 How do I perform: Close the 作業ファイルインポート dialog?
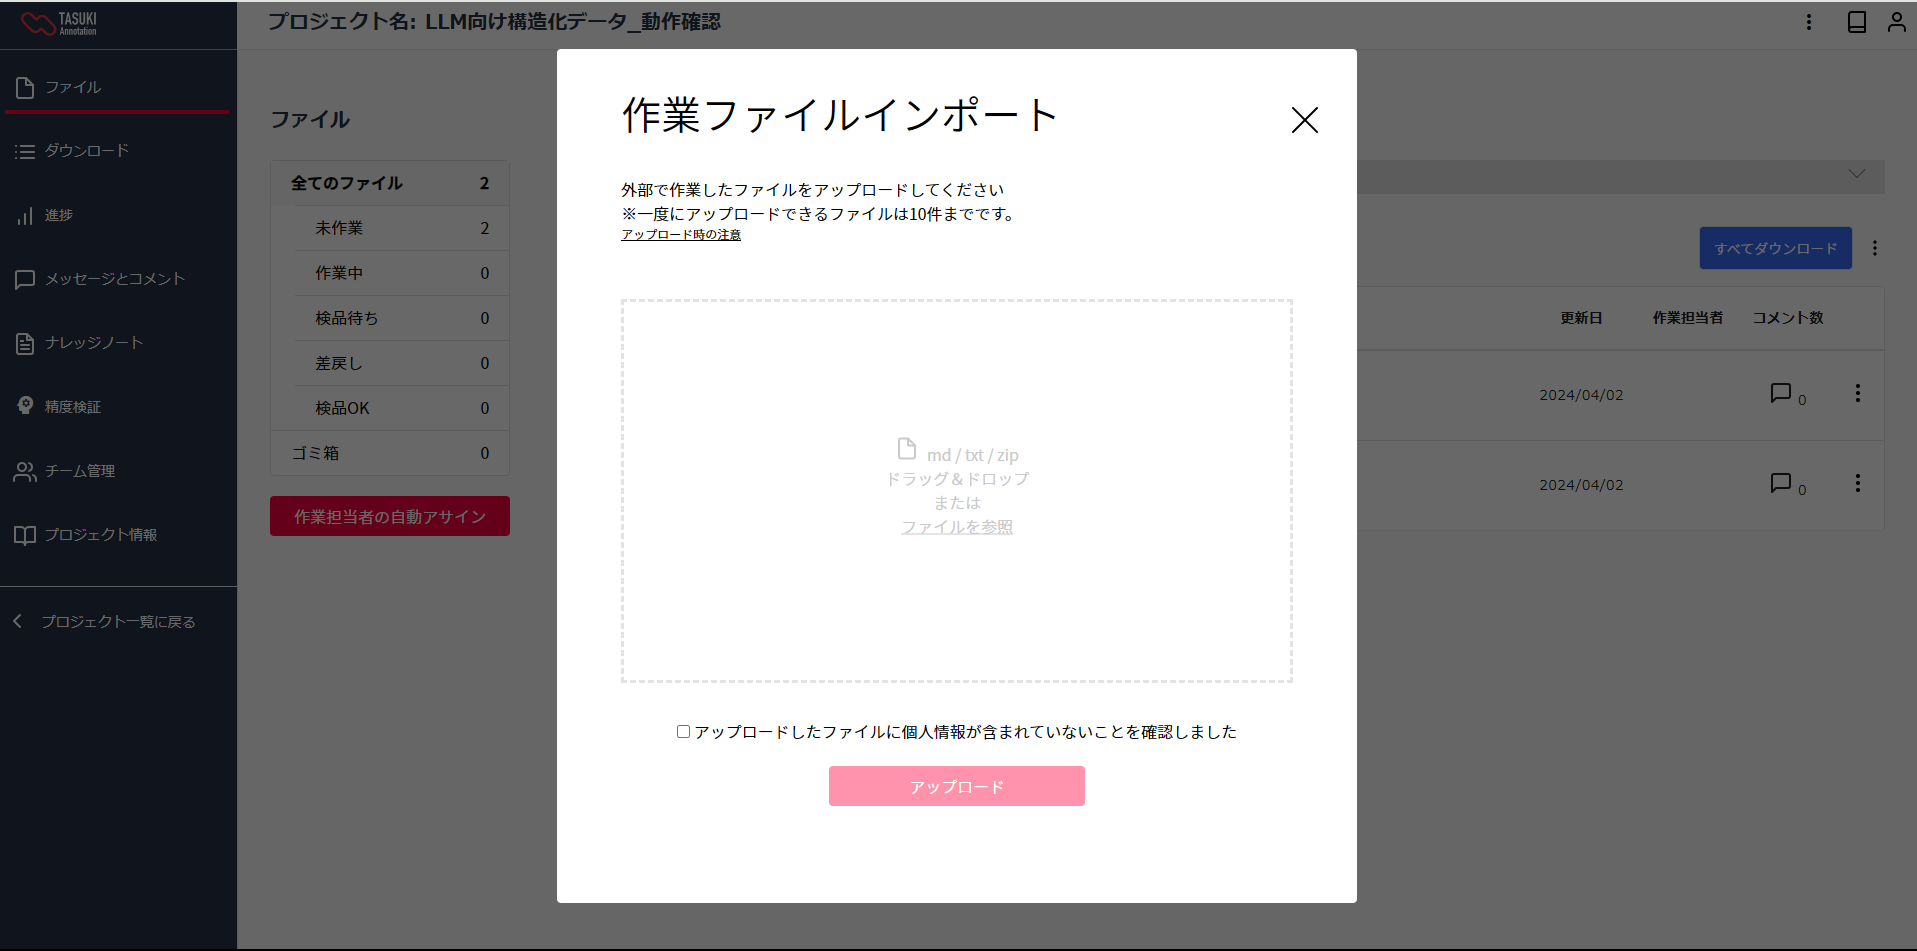pyautogui.click(x=1304, y=120)
